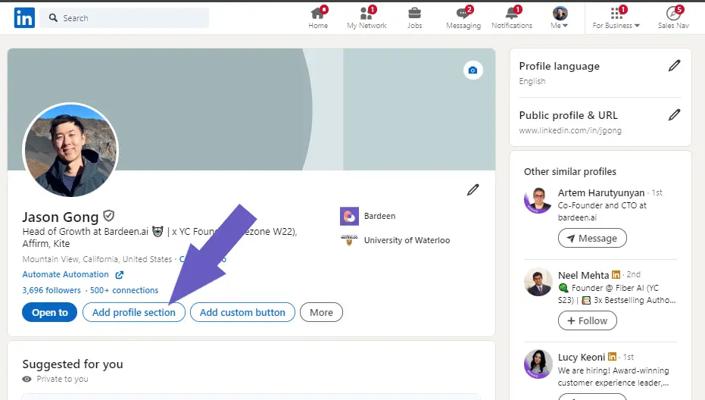
Task: Click Artem Harutyunyan's avatar
Action: [538, 200]
